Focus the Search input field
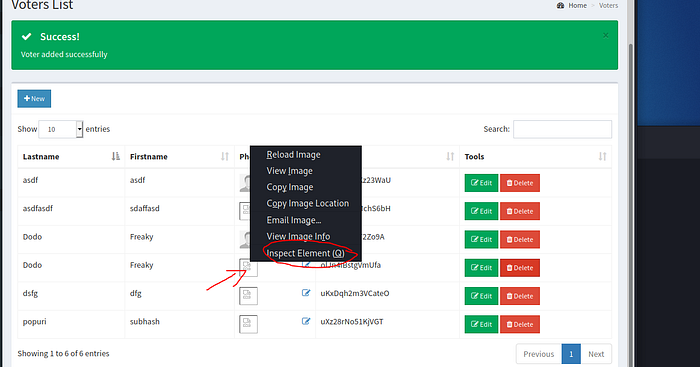 [x=562, y=129]
